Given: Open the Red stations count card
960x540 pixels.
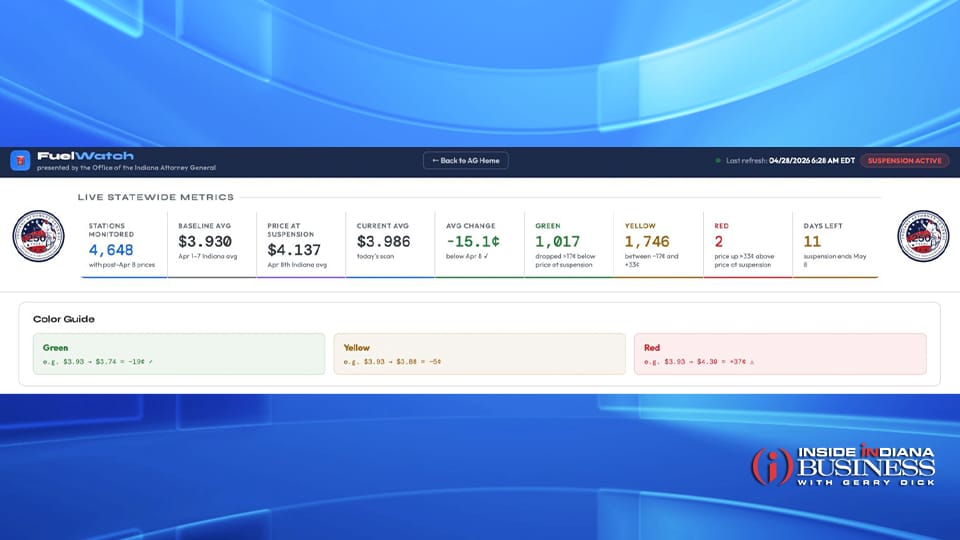Looking at the screenshot, I should coord(746,244).
